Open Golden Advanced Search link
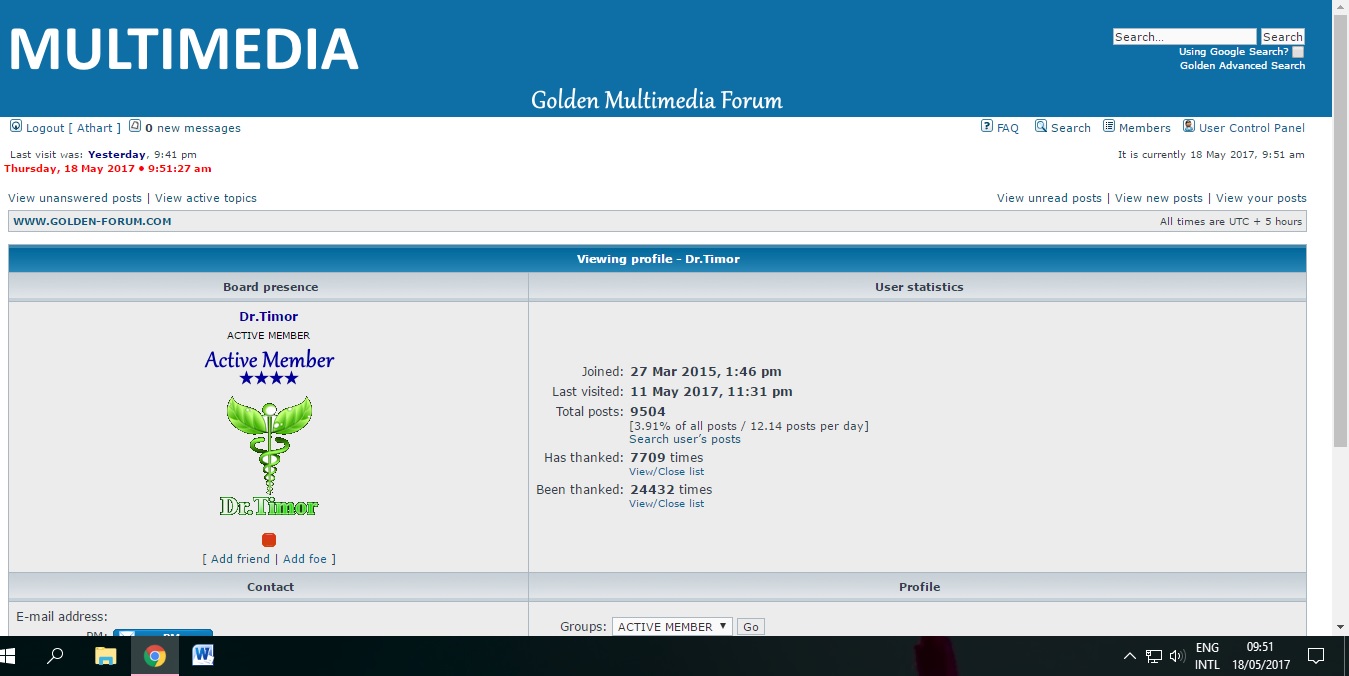The image size is (1349, 676). click(x=1242, y=66)
